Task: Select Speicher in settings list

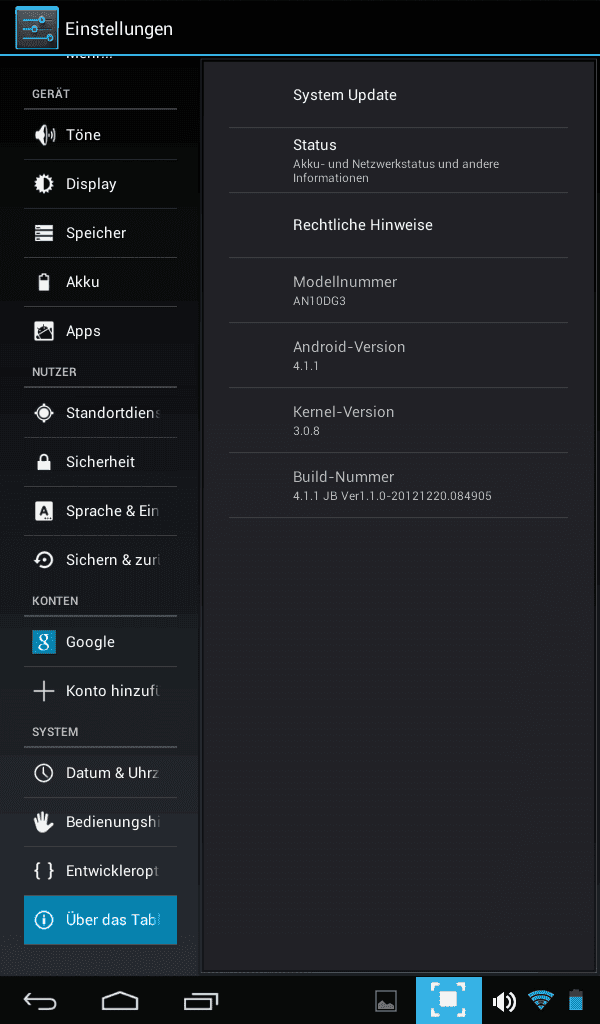Action: [x=96, y=233]
